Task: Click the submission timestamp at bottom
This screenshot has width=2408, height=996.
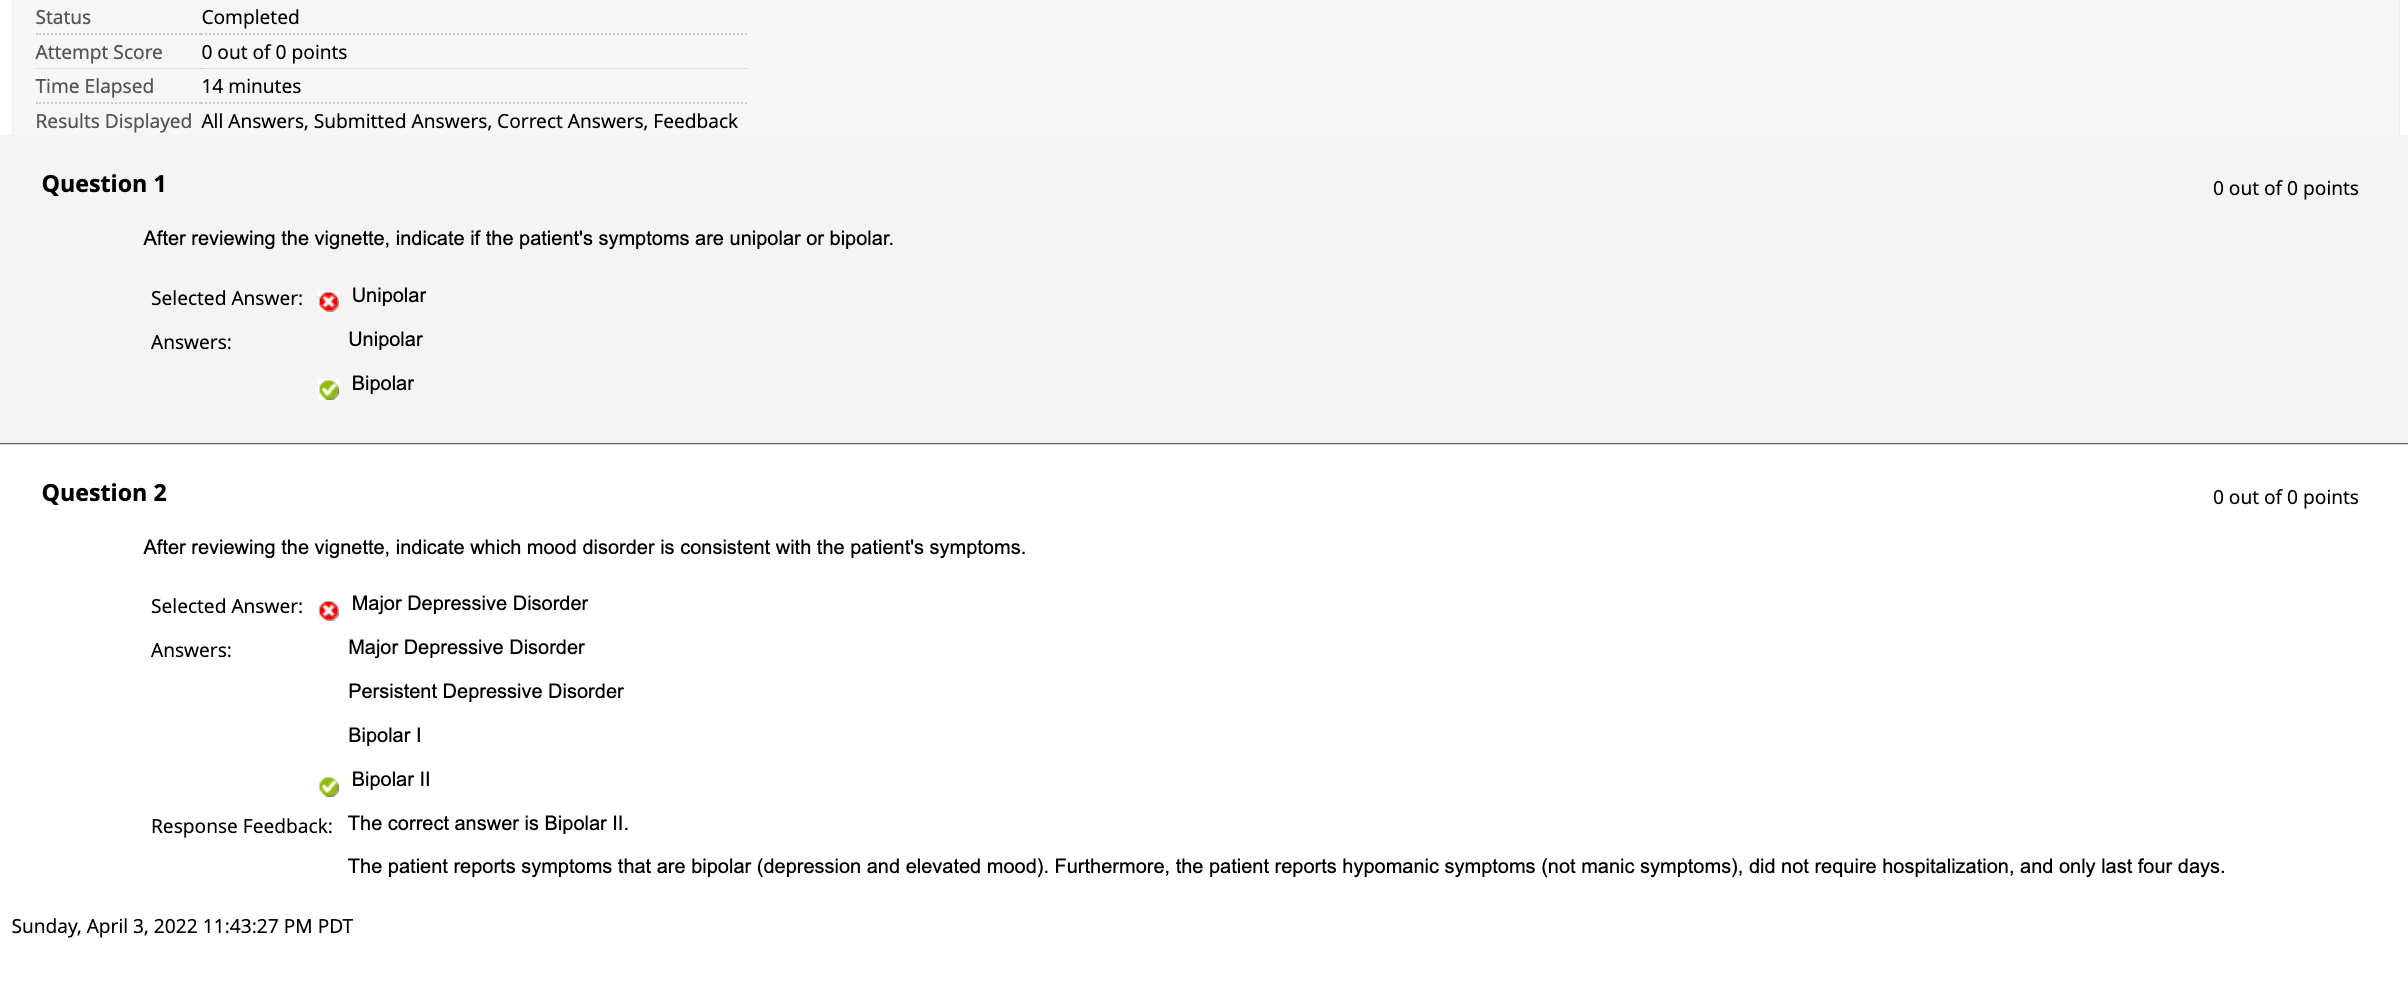Action: click(182, 926)
